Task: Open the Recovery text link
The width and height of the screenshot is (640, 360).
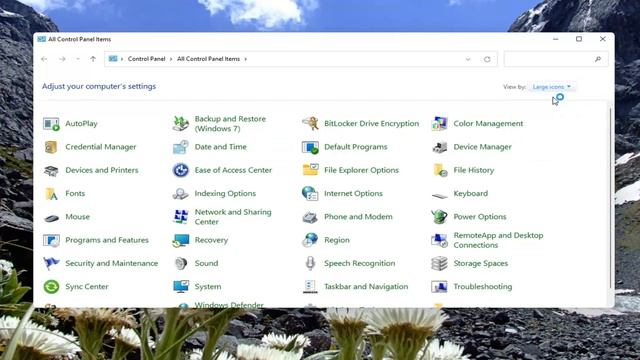Action: [211, 240]
